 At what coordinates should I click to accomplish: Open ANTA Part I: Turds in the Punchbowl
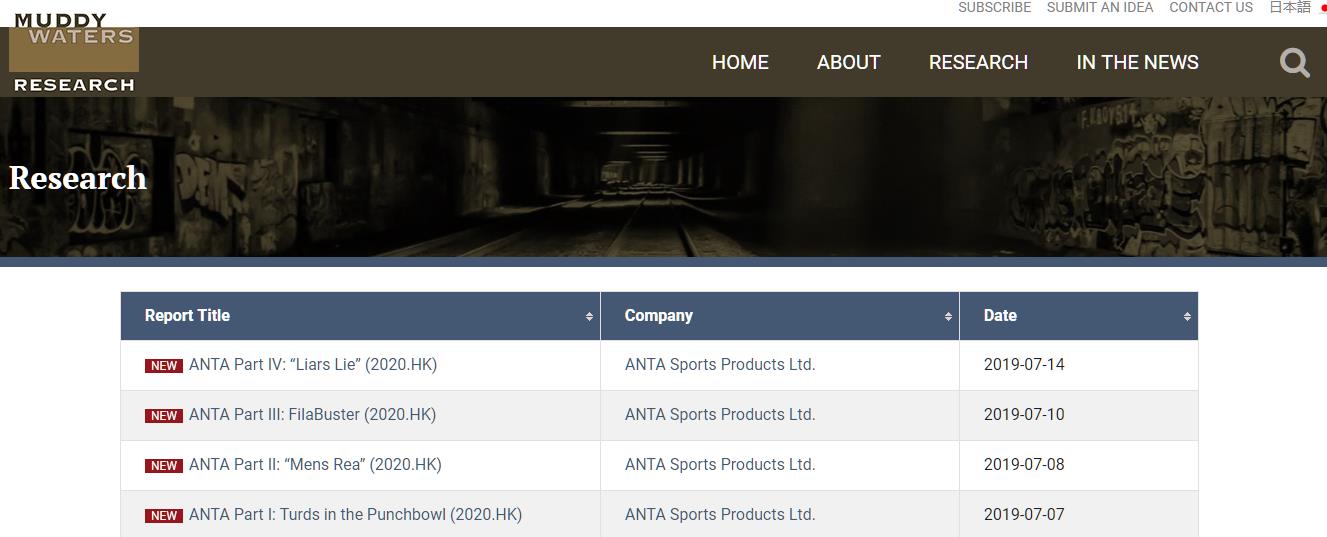click(355, 515)
